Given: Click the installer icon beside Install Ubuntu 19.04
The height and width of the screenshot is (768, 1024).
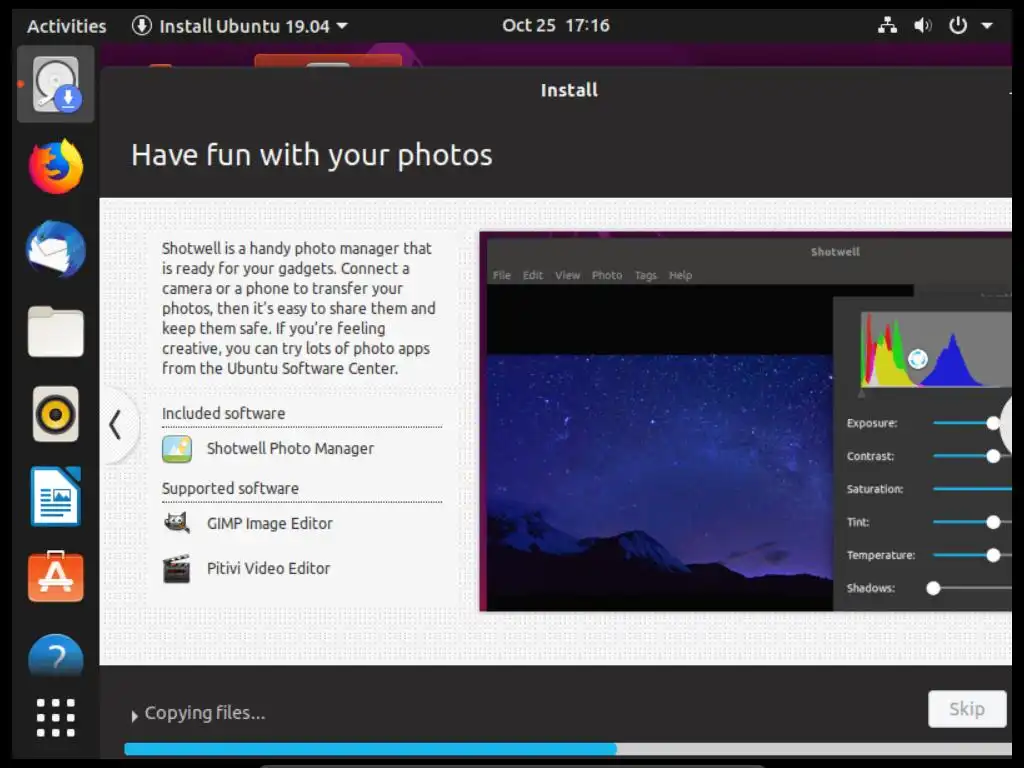Looking at the screenshot, I should 142,26.
